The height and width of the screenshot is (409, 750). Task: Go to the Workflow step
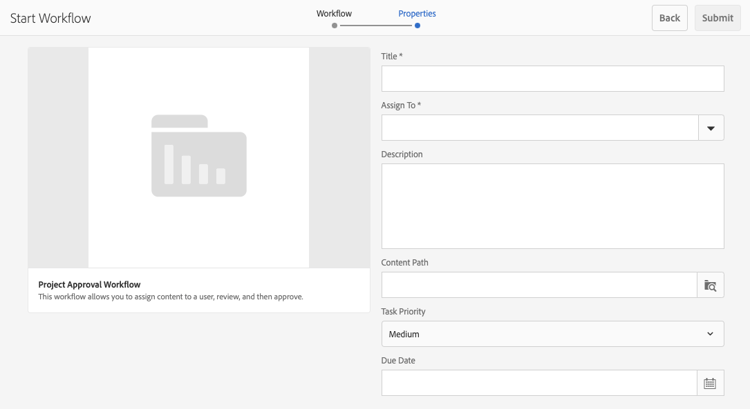334,13
